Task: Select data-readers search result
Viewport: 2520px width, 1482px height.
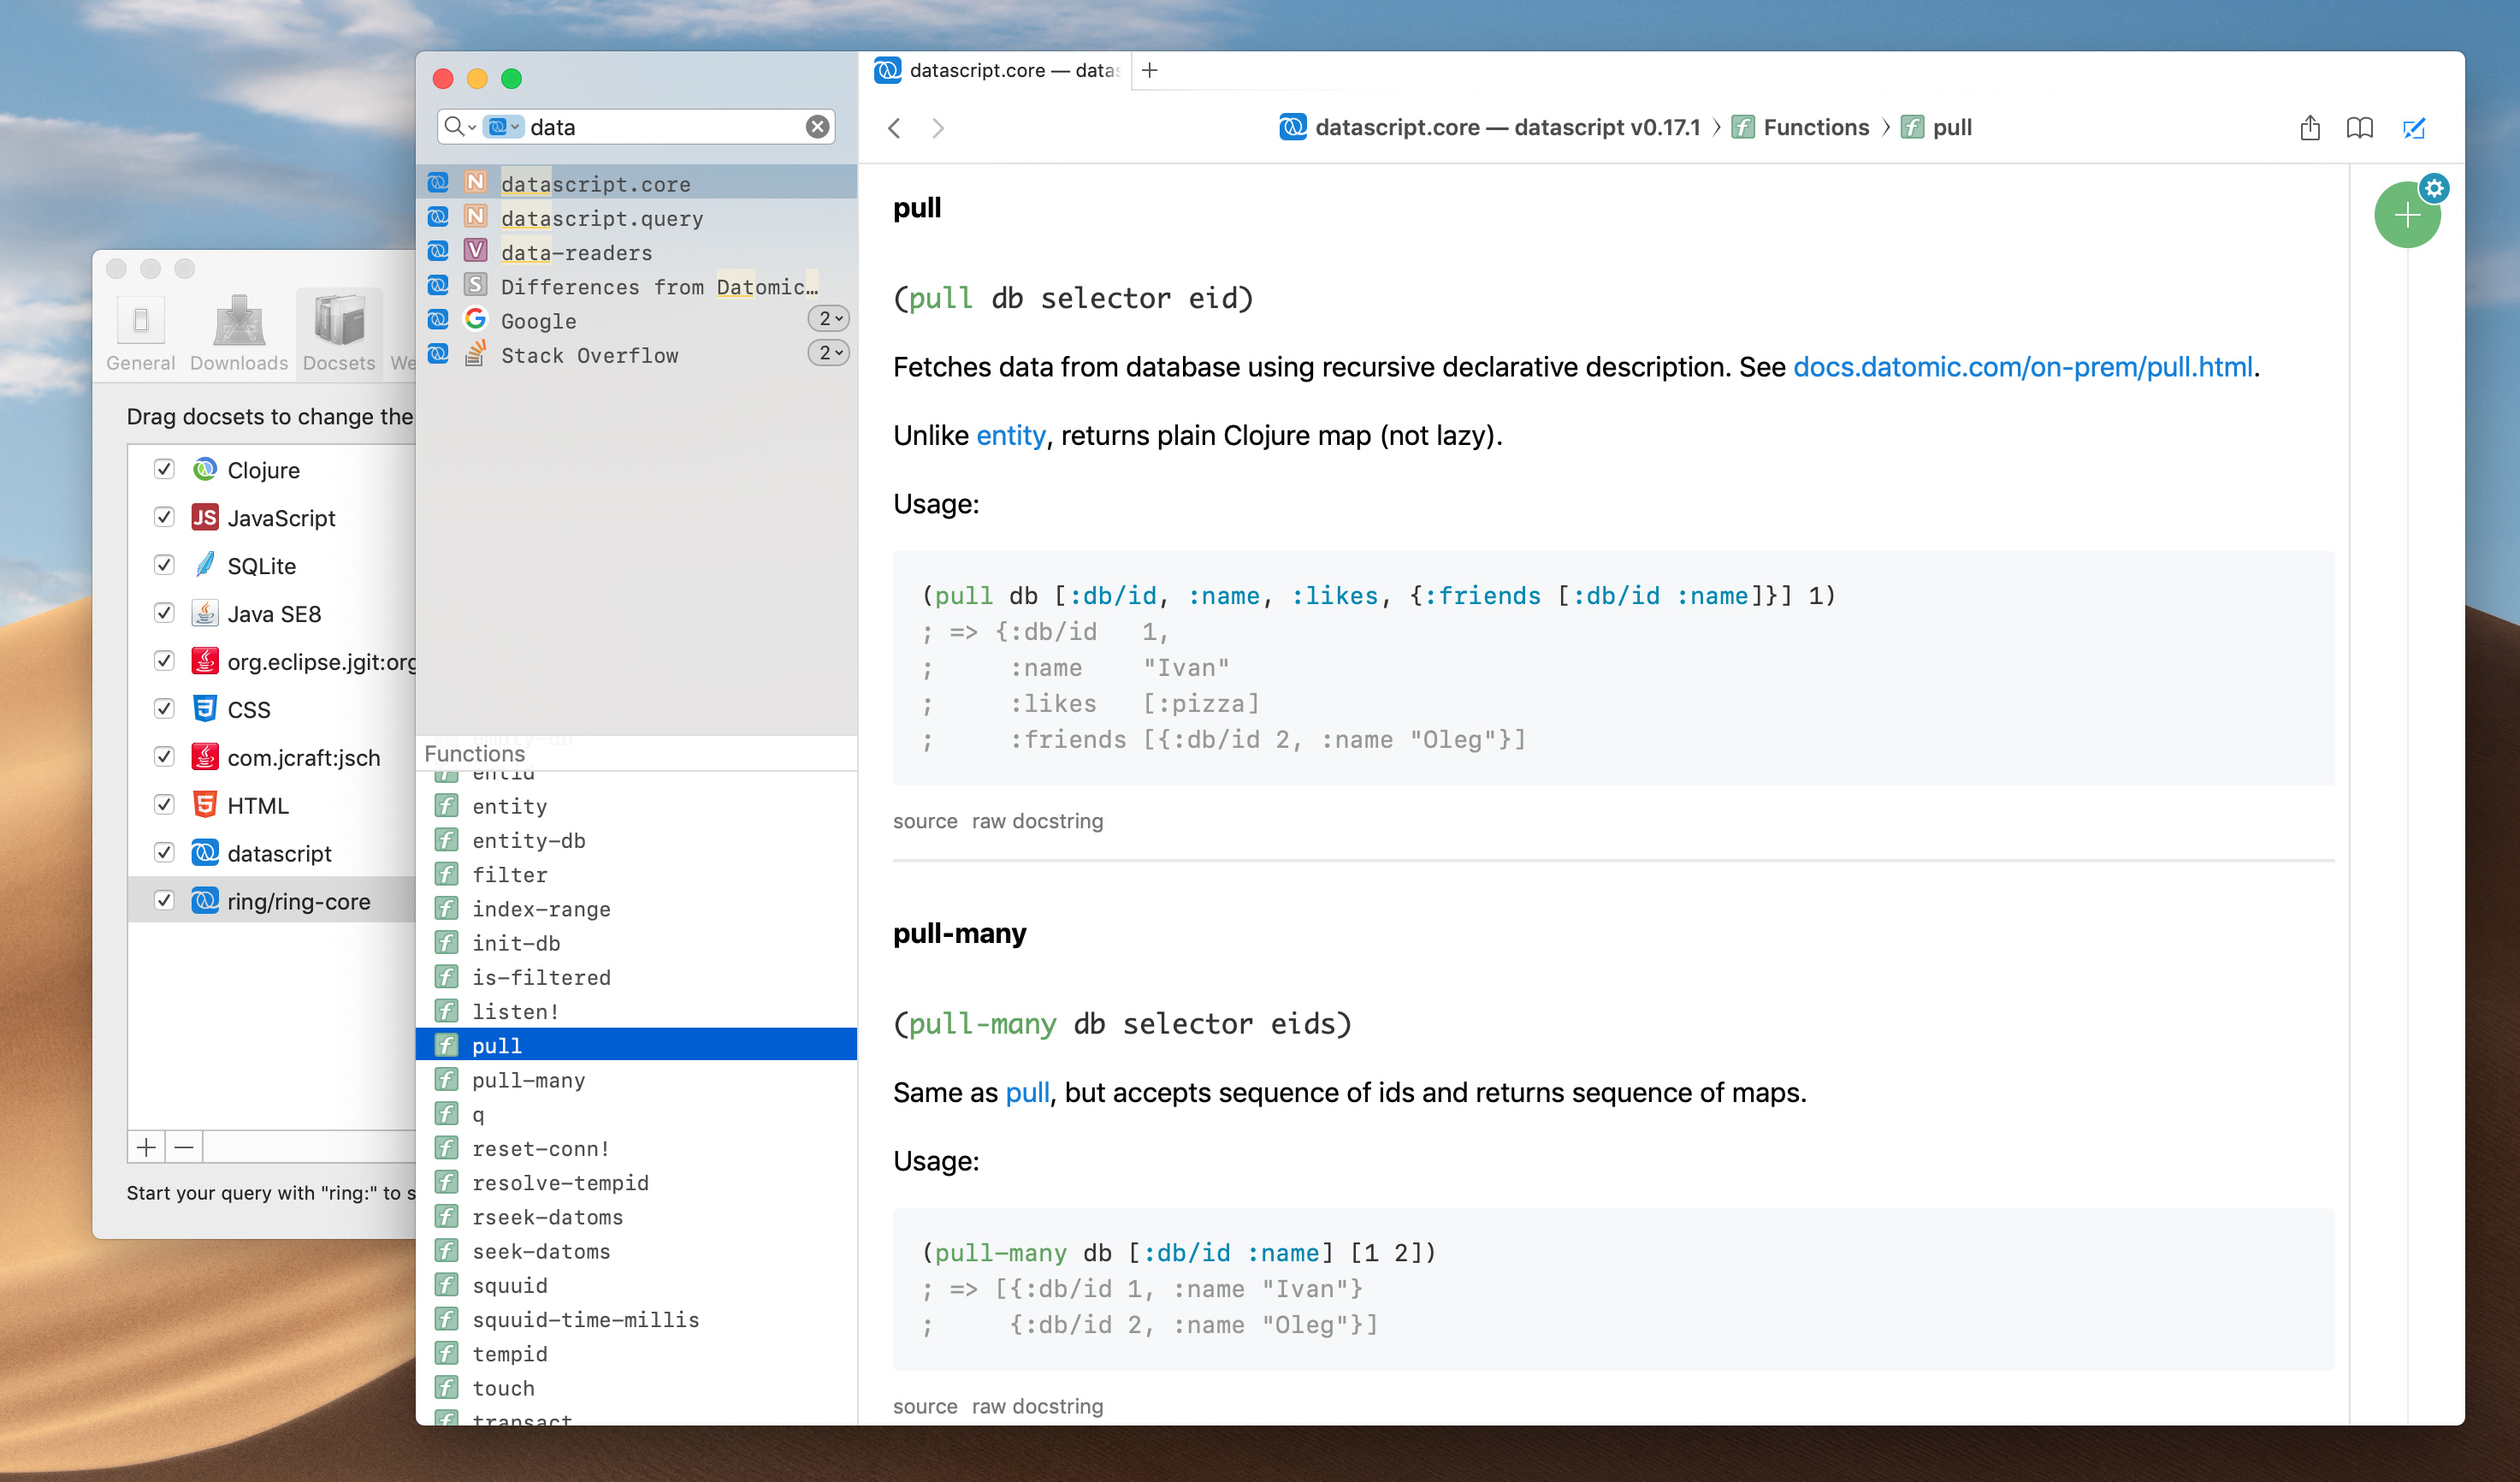Action: click(636, 253)
